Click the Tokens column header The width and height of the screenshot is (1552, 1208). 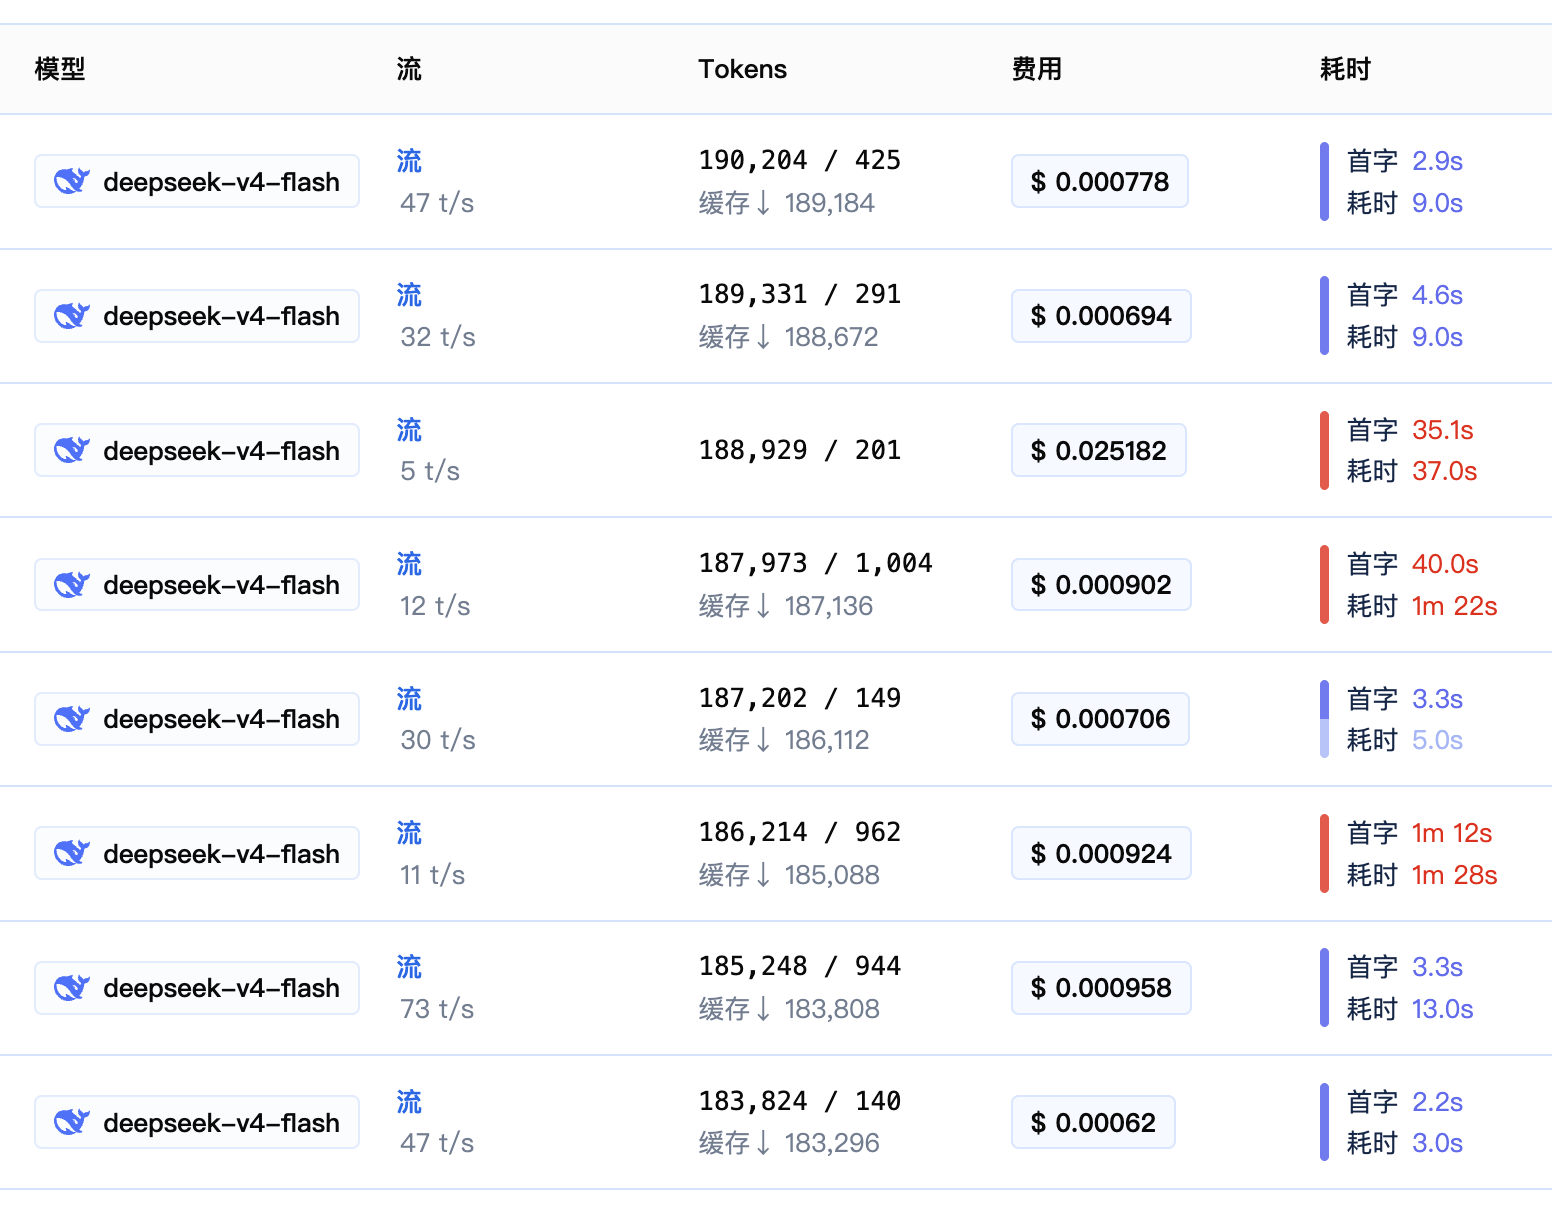[x=742, y=69]
